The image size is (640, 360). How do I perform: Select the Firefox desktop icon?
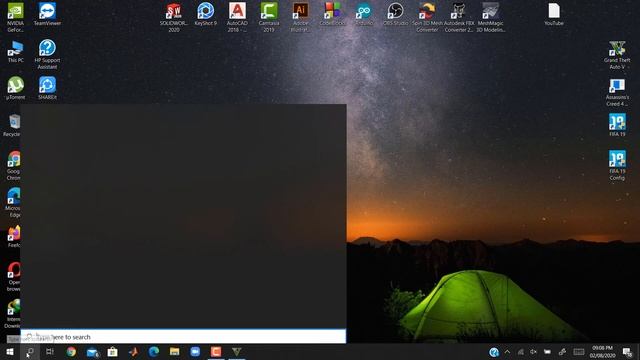(x=13, y=236)
